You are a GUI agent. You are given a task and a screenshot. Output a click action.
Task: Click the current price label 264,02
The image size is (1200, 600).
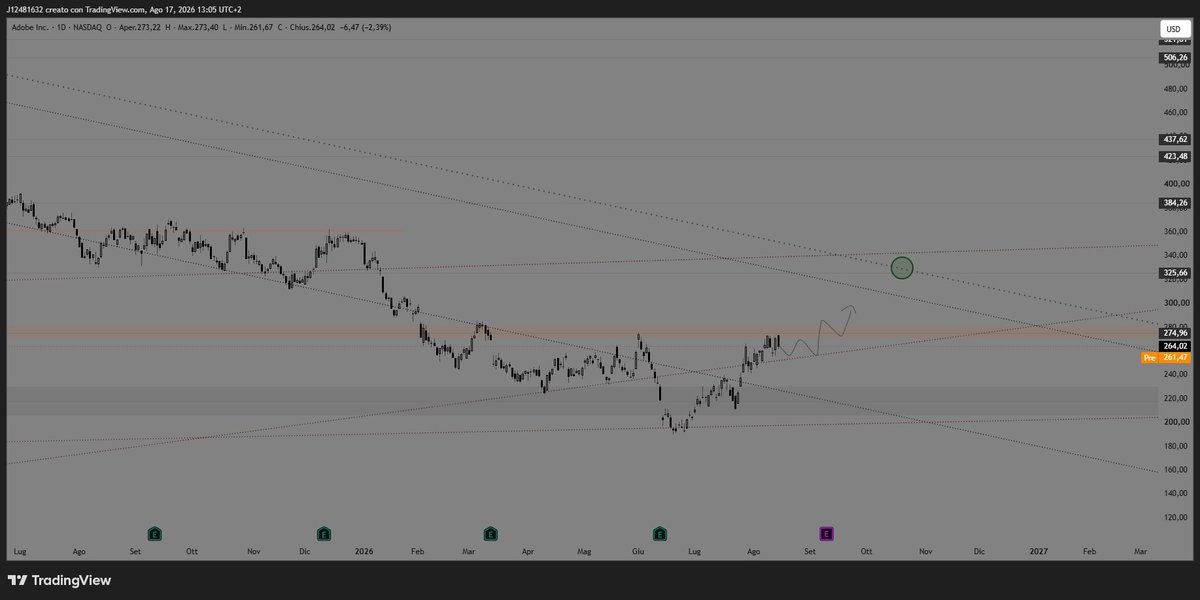point(1174,345)
